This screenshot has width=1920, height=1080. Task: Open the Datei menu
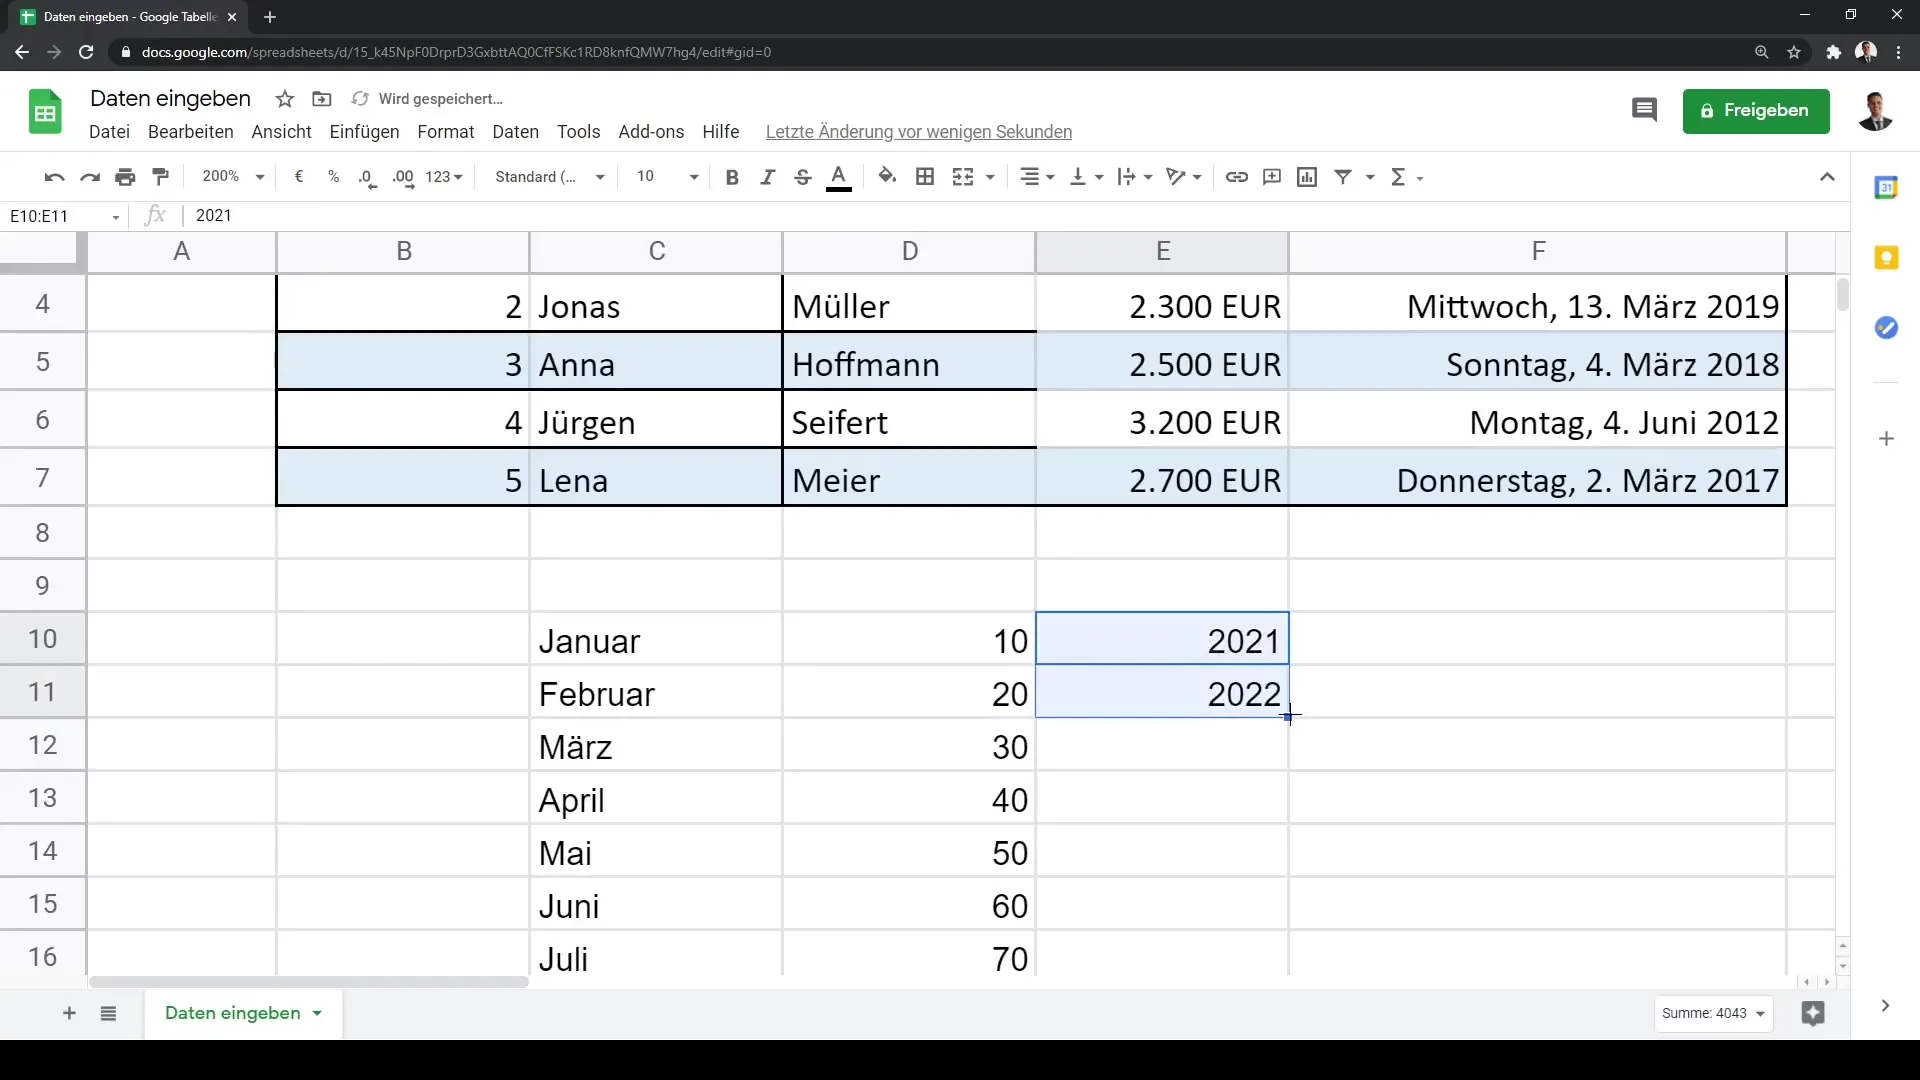click(x=109, y=132)
